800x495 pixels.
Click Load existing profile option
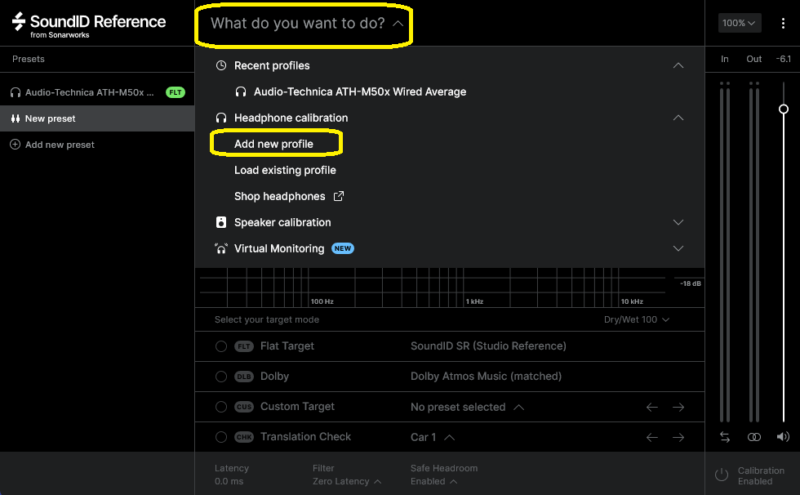point(285,170)
